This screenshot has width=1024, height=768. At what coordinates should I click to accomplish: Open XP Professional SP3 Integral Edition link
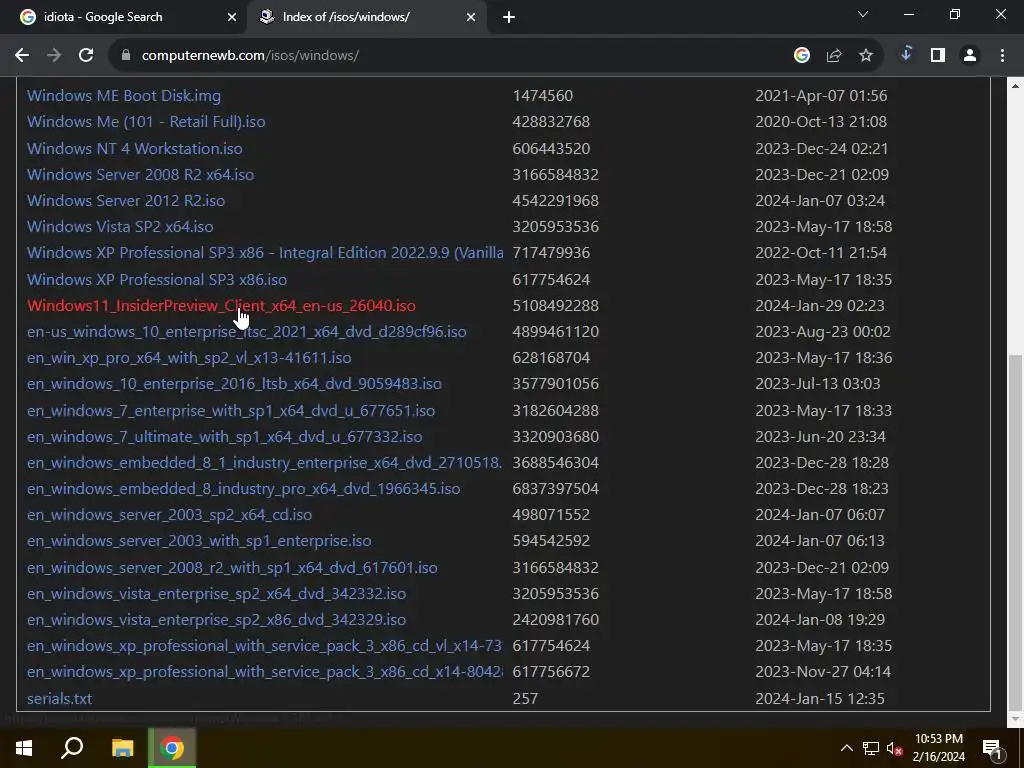click(x=265, y=253)
